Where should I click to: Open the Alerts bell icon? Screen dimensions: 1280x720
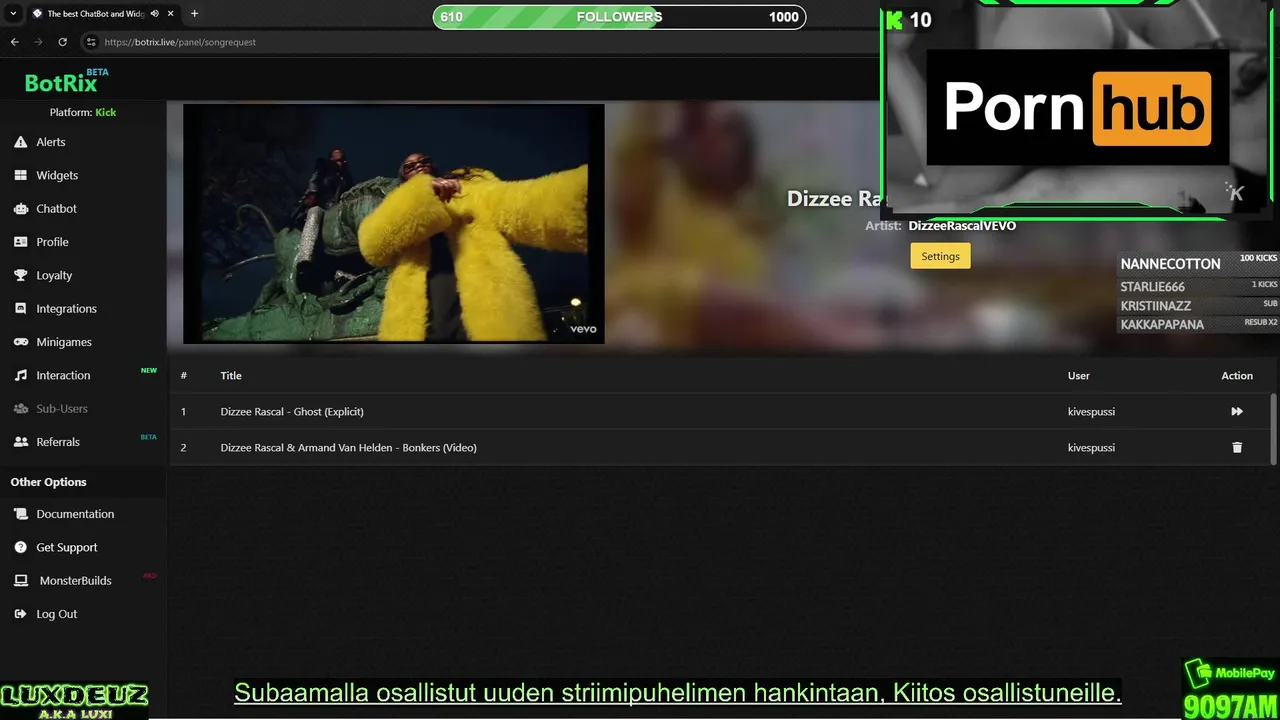pyautogui.click(x=20, y=142)
